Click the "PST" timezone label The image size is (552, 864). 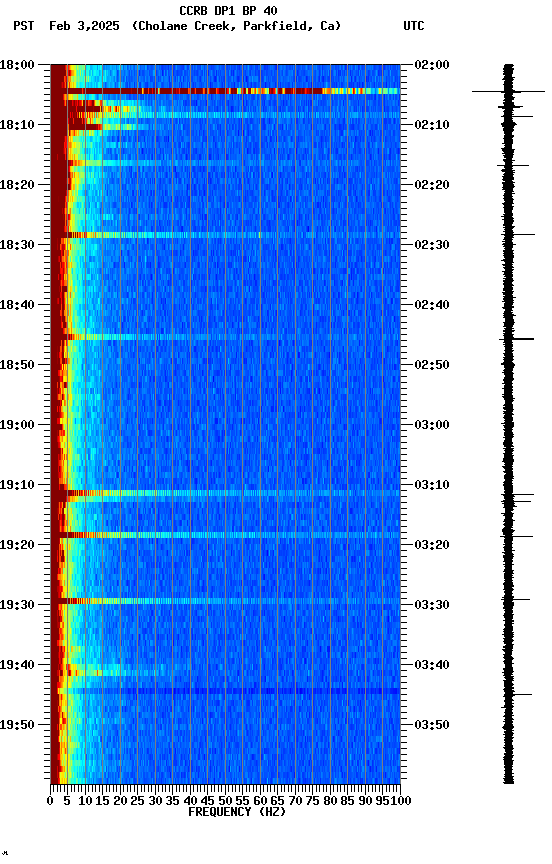pyautogui.click(x=24, y=26)
